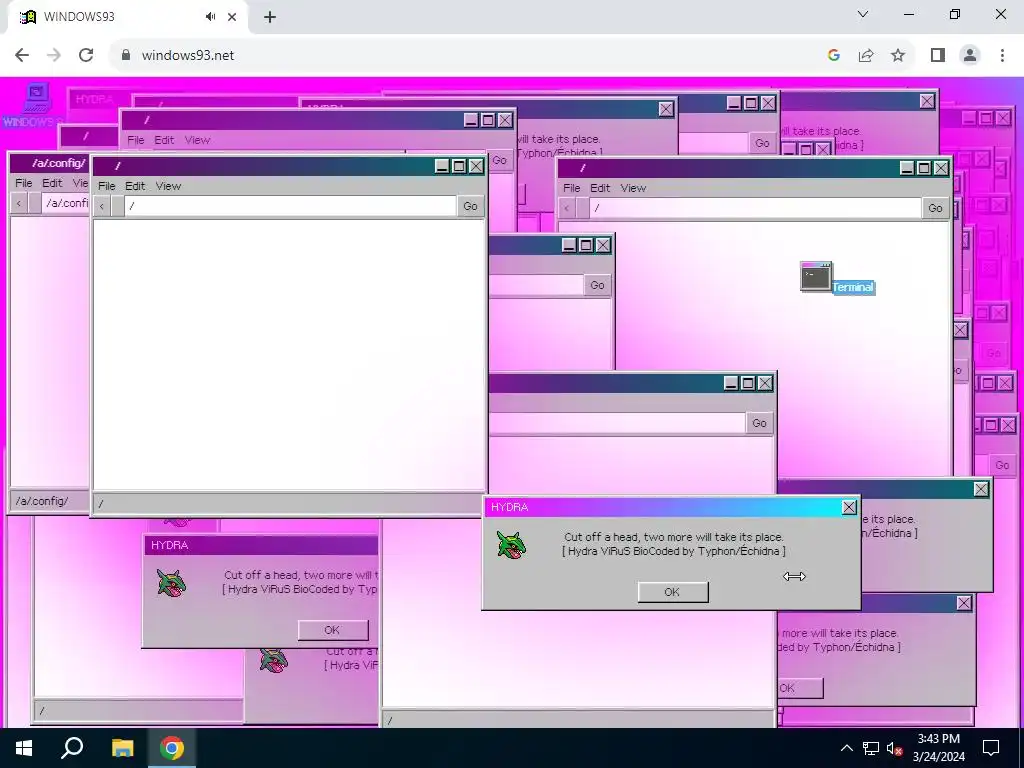The width and height of the screenshot is (1024, 768).
Task: Click OK in the front HYDRA dialog
Action: (673, 592)
